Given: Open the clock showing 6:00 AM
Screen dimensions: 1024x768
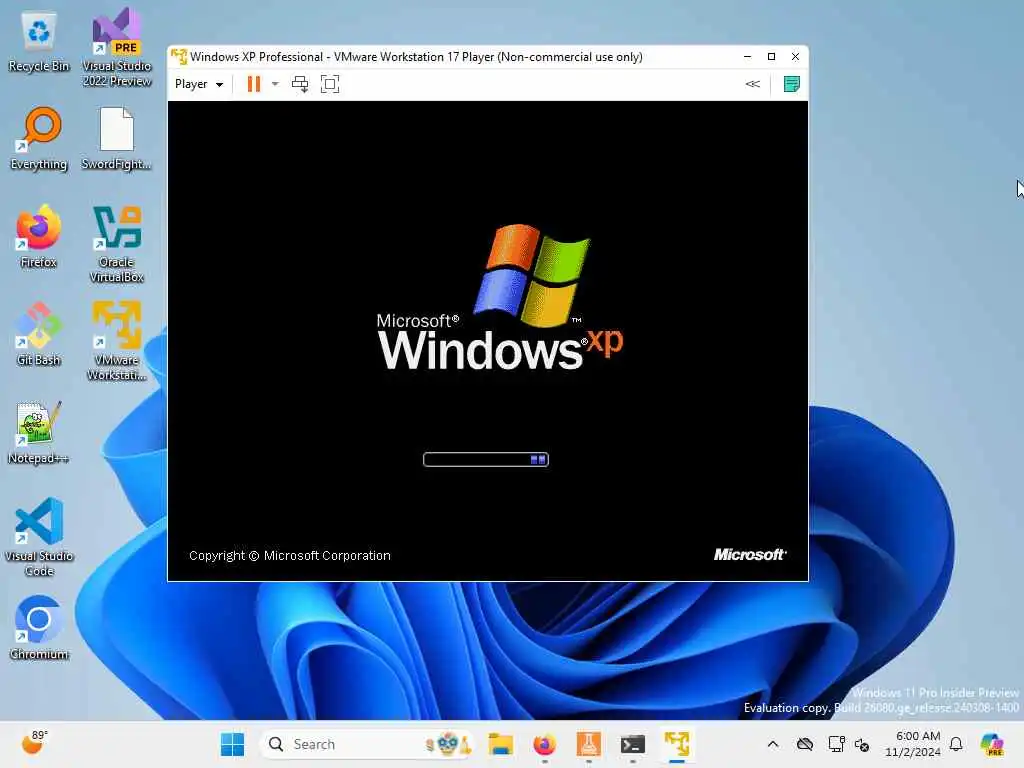Looking at the screenshot, I should coord(913,744).
